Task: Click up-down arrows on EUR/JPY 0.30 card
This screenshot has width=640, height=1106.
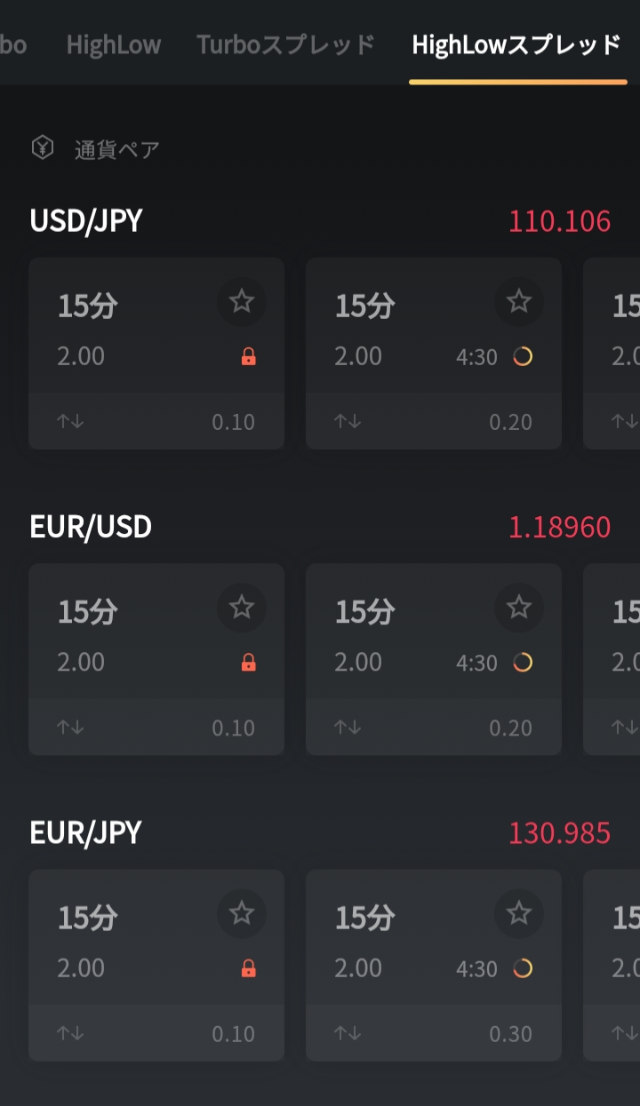Action: 348,1033
